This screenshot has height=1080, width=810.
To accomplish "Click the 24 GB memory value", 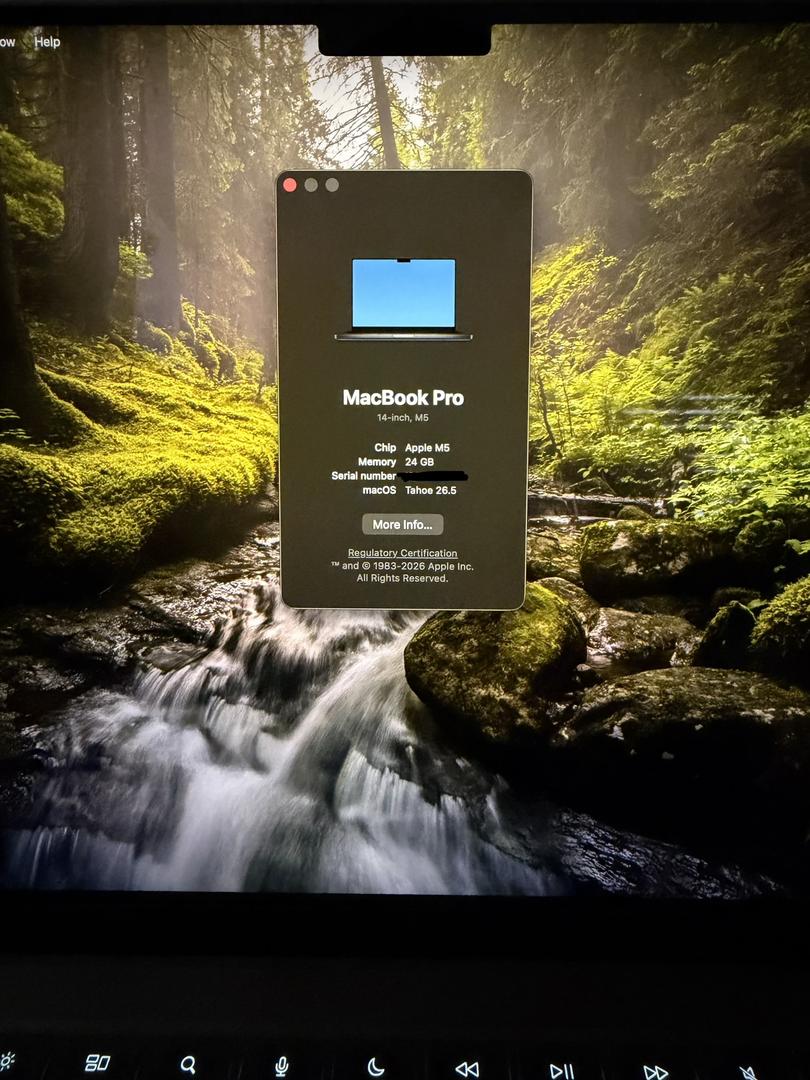I will coord(419,462).
